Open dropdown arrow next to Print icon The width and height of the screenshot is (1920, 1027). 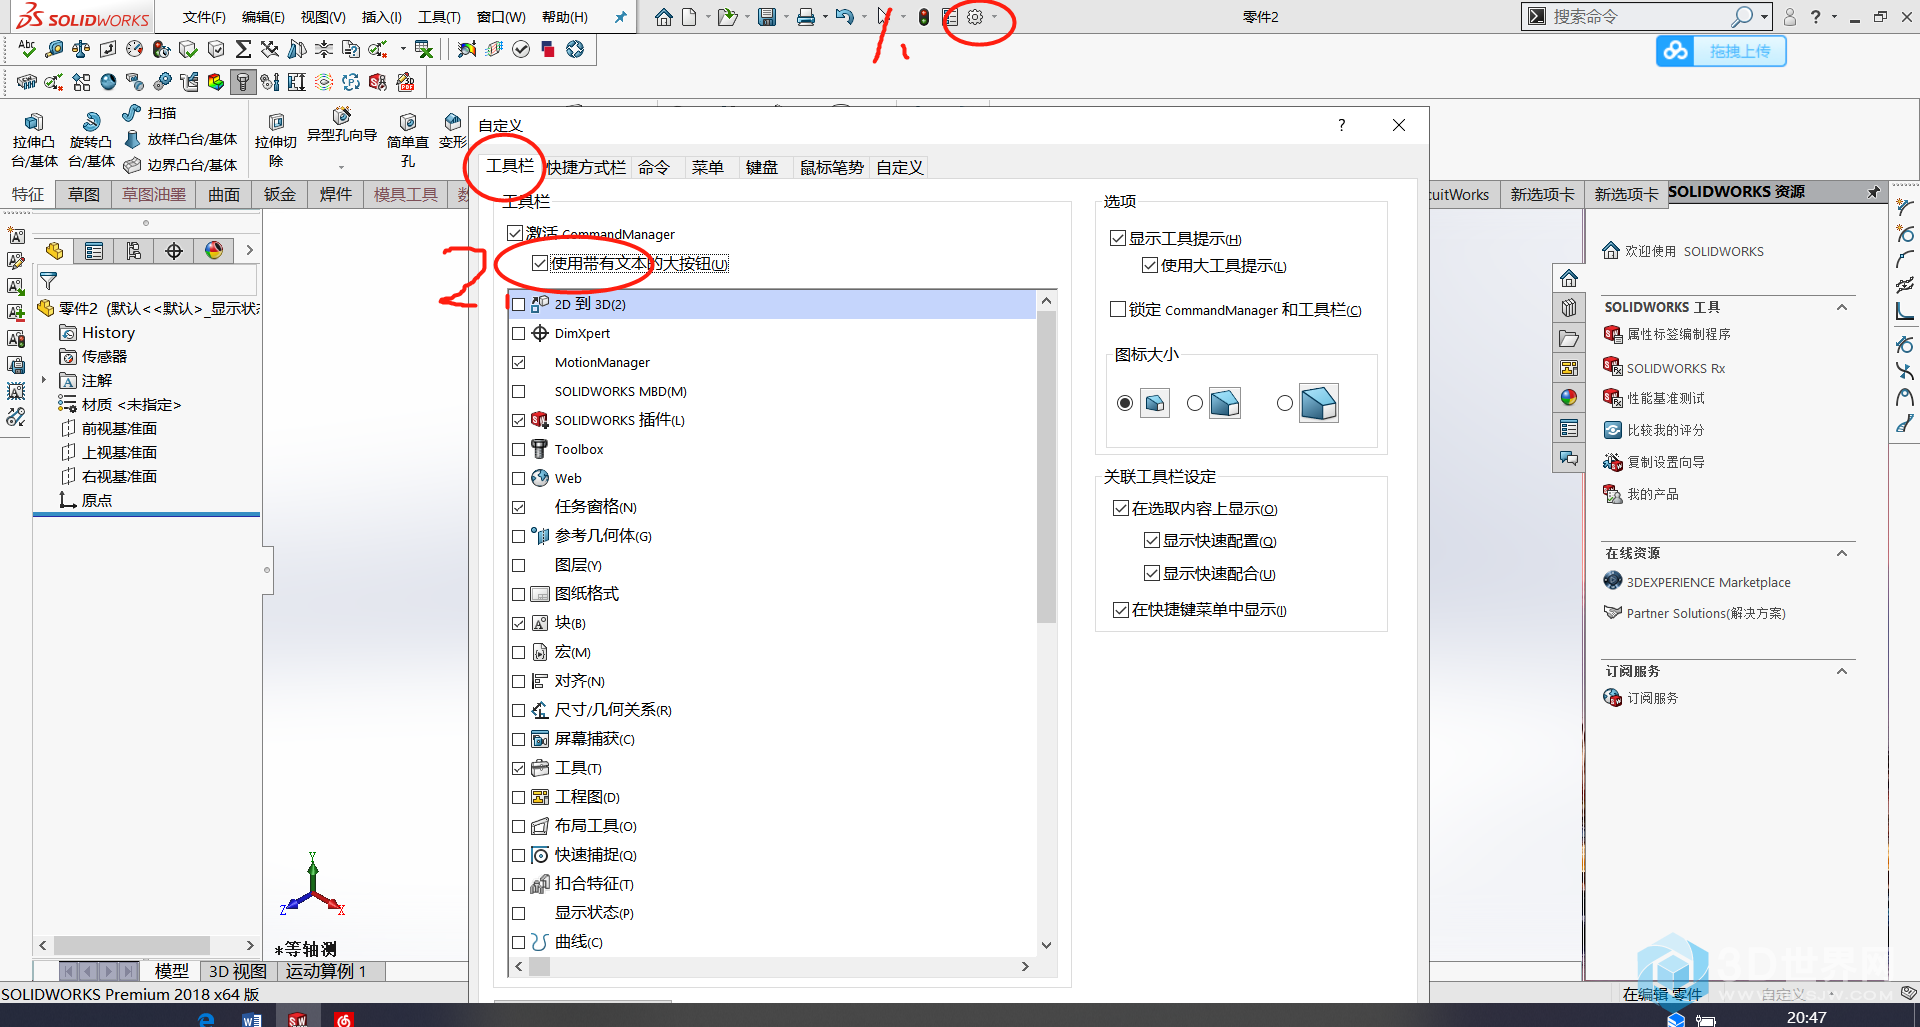(x=825, y=17)
